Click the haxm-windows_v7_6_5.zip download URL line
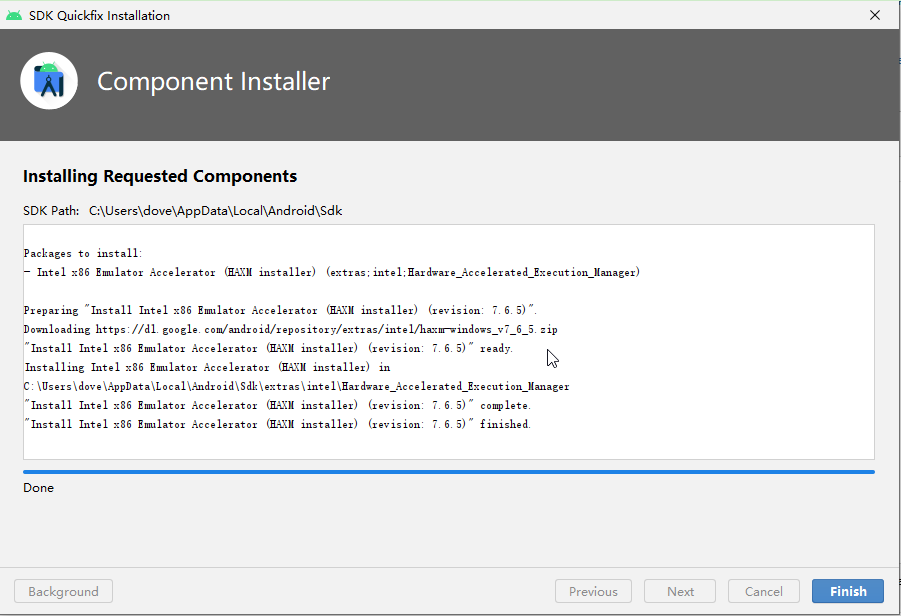The height and width of the screenshot is (616, 902). 291,329
